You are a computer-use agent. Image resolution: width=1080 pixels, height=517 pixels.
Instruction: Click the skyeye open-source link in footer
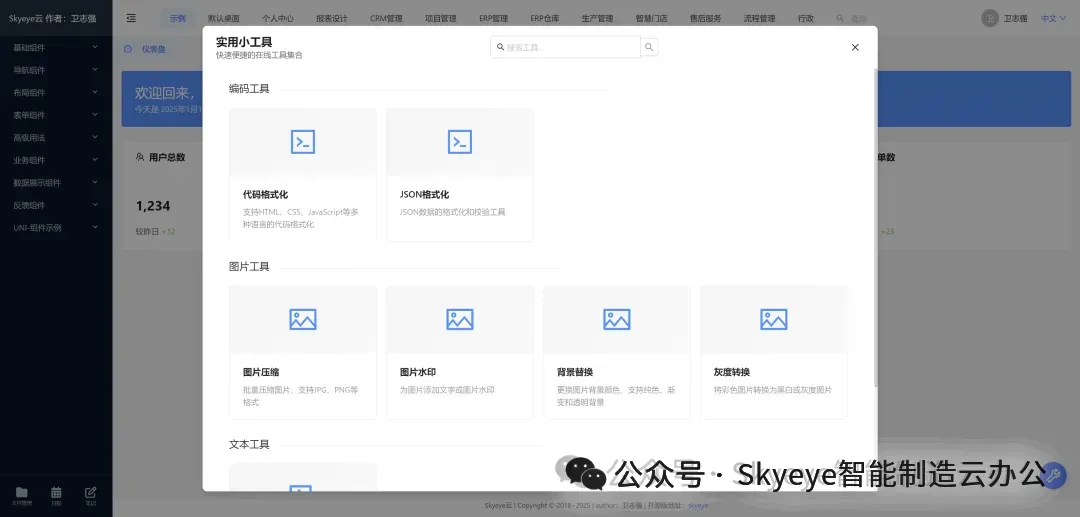tap(698, 505)
